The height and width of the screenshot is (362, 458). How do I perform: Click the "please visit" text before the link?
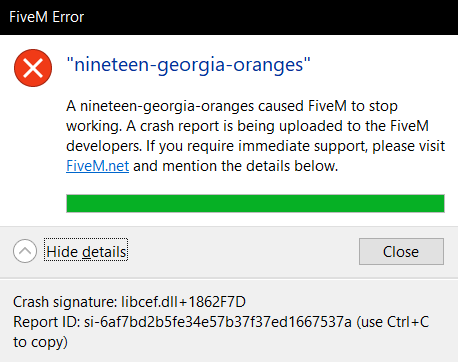(x=408, y=146)
